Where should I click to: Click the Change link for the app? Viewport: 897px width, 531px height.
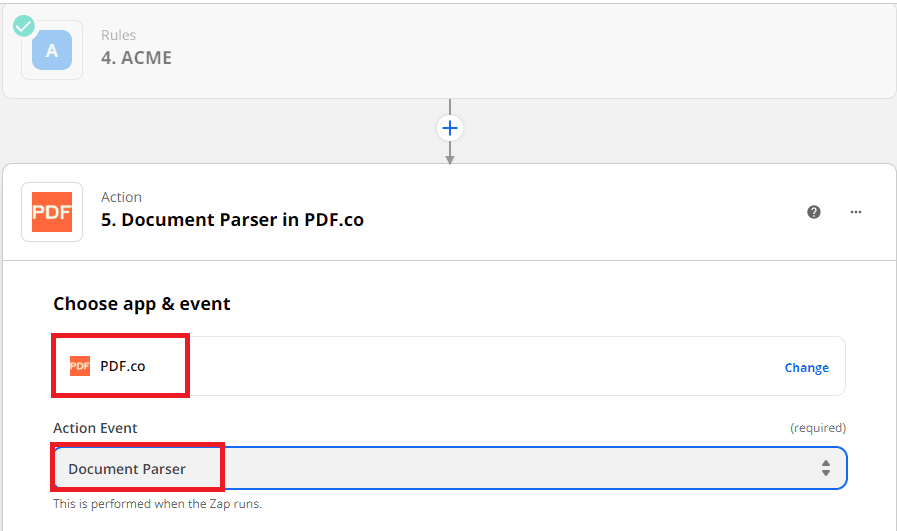(x=806, y=367)
